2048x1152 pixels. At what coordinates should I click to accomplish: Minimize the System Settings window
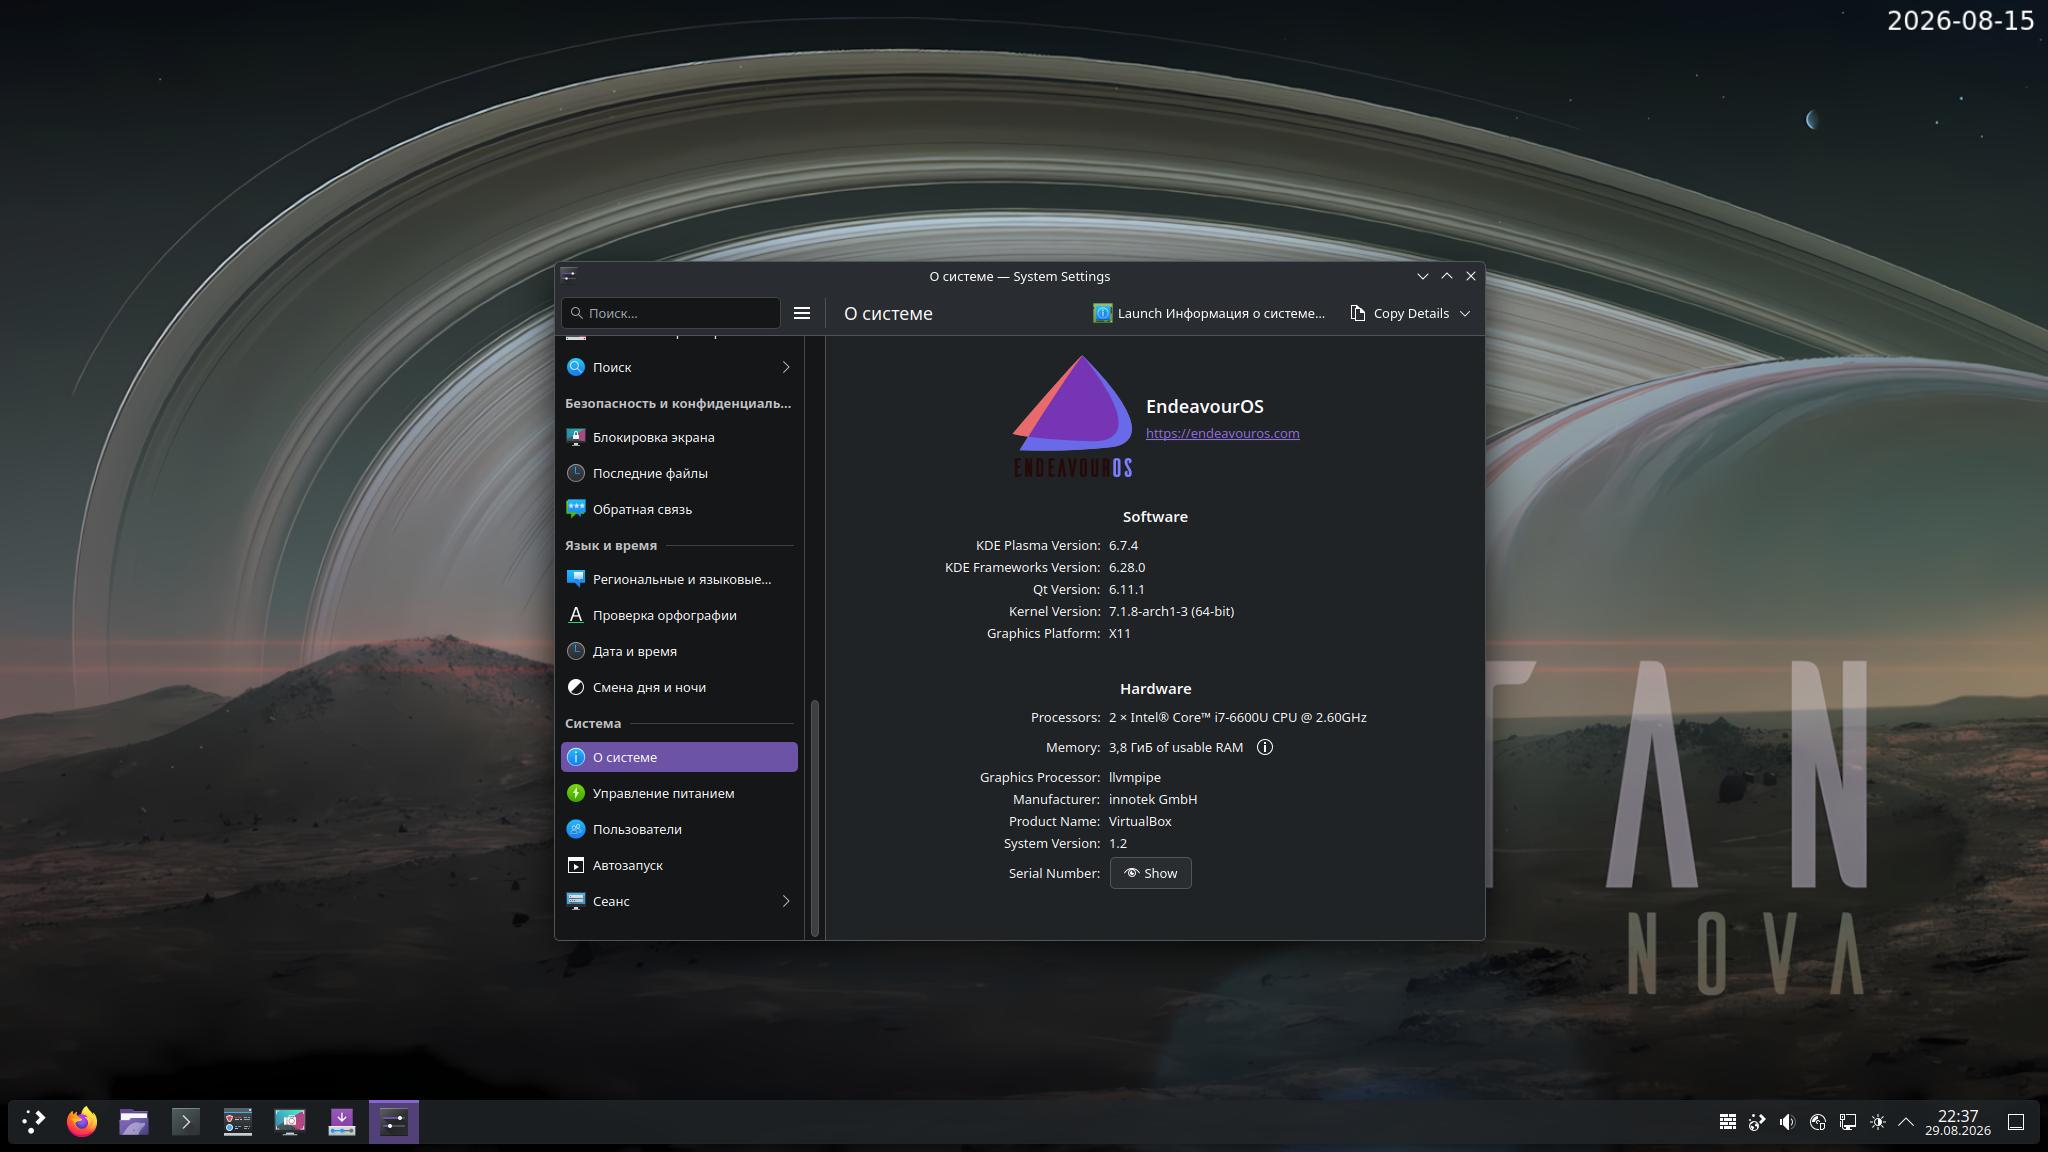click(1423, 276)
